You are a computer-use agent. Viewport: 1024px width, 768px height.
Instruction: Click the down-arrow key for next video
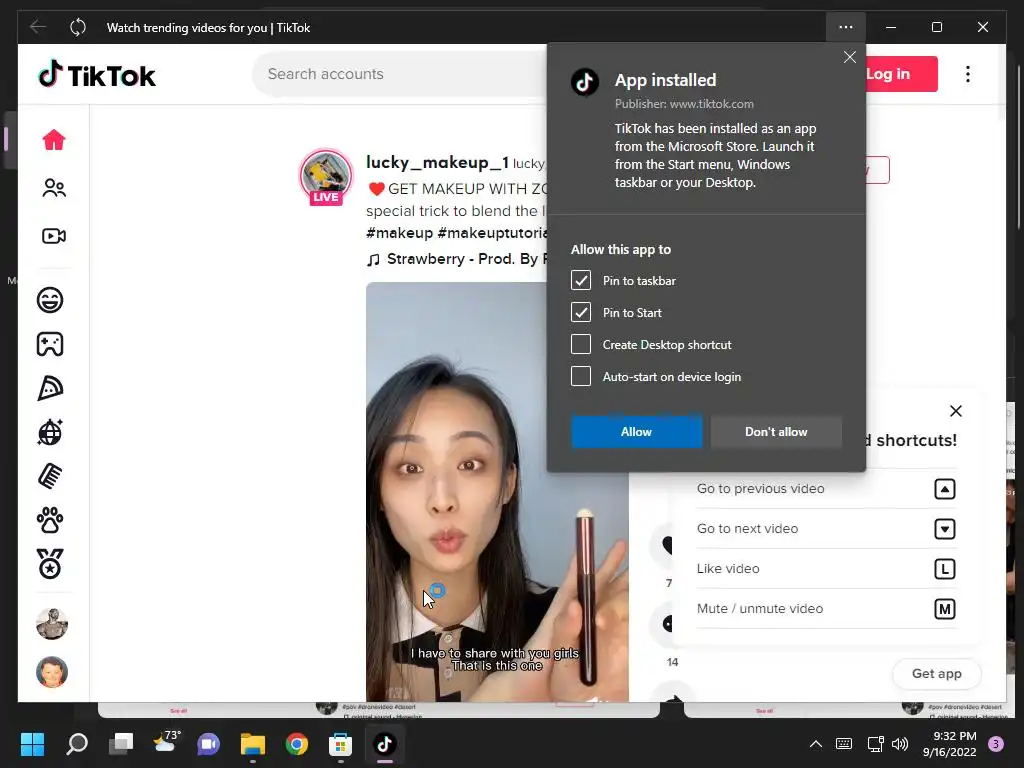coord(944,528)
